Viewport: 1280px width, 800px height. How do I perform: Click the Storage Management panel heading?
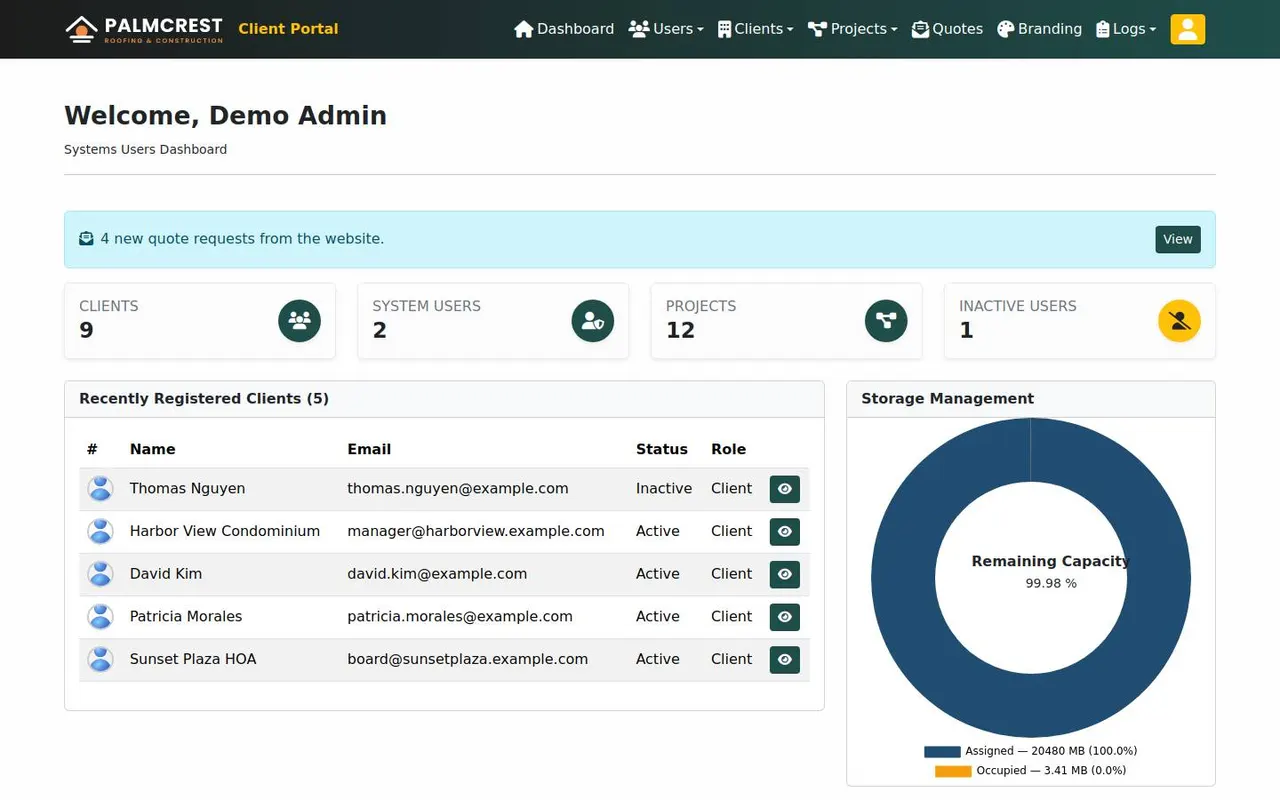(x=947, y=398)
